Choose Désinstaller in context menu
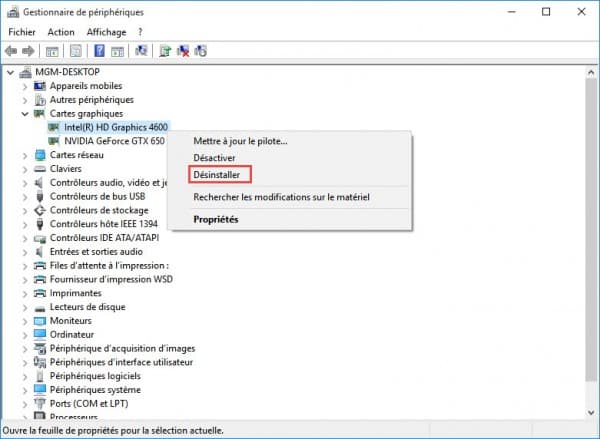 (x=290, y=175)
